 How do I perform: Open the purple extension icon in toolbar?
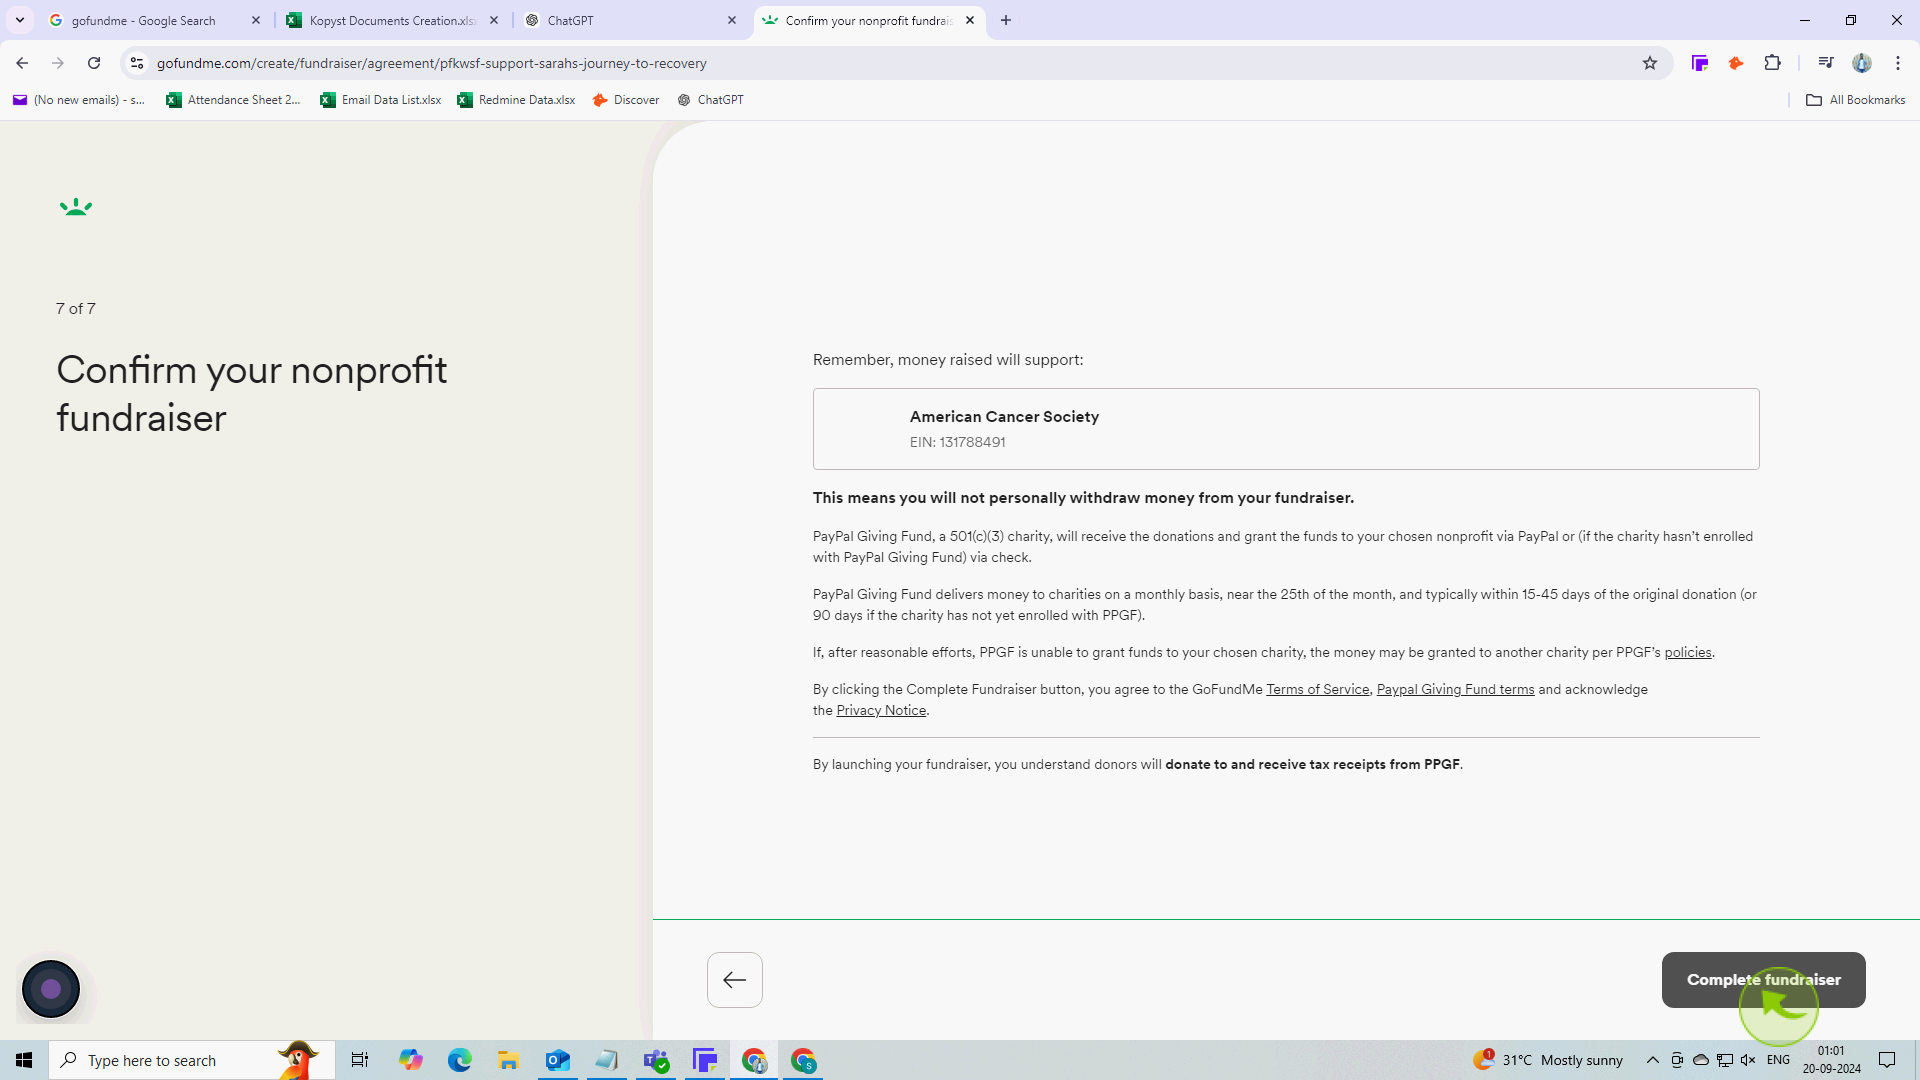pos(1700,63)
